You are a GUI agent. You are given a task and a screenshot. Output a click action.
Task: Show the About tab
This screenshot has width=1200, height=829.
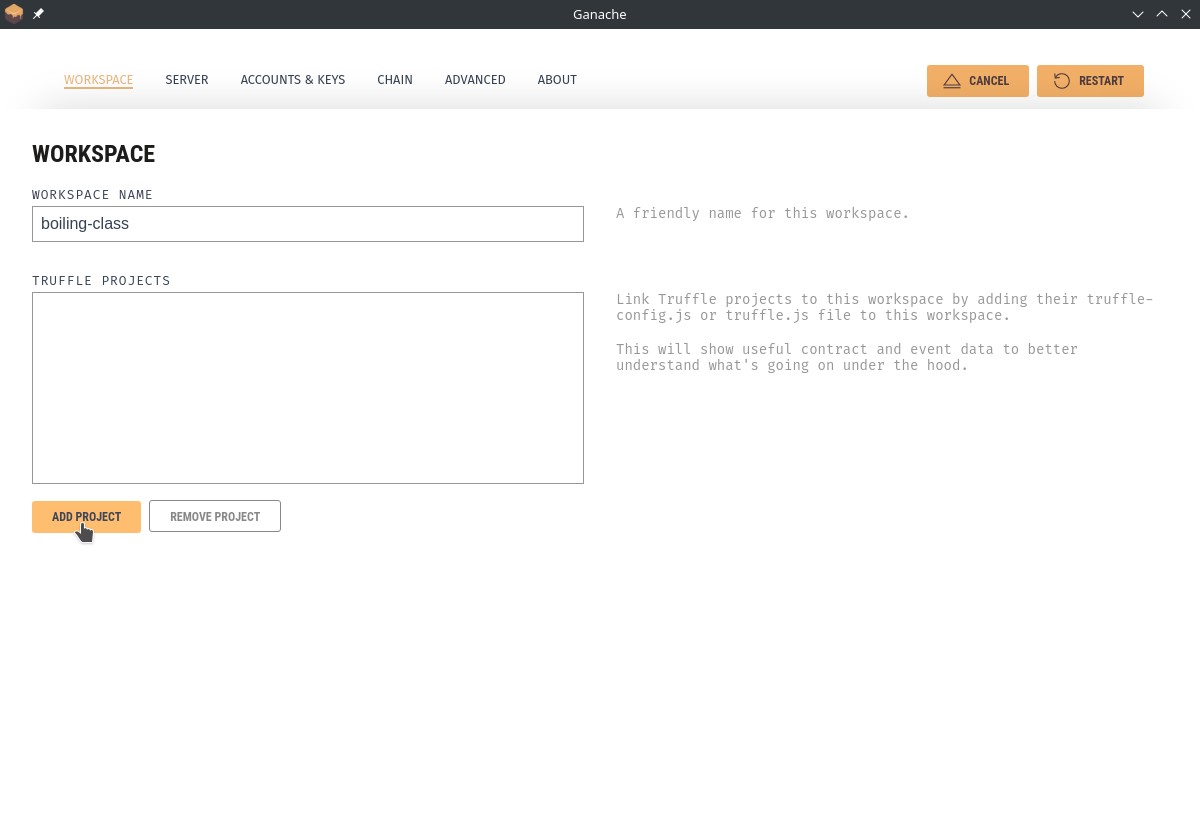click(557, 80)
